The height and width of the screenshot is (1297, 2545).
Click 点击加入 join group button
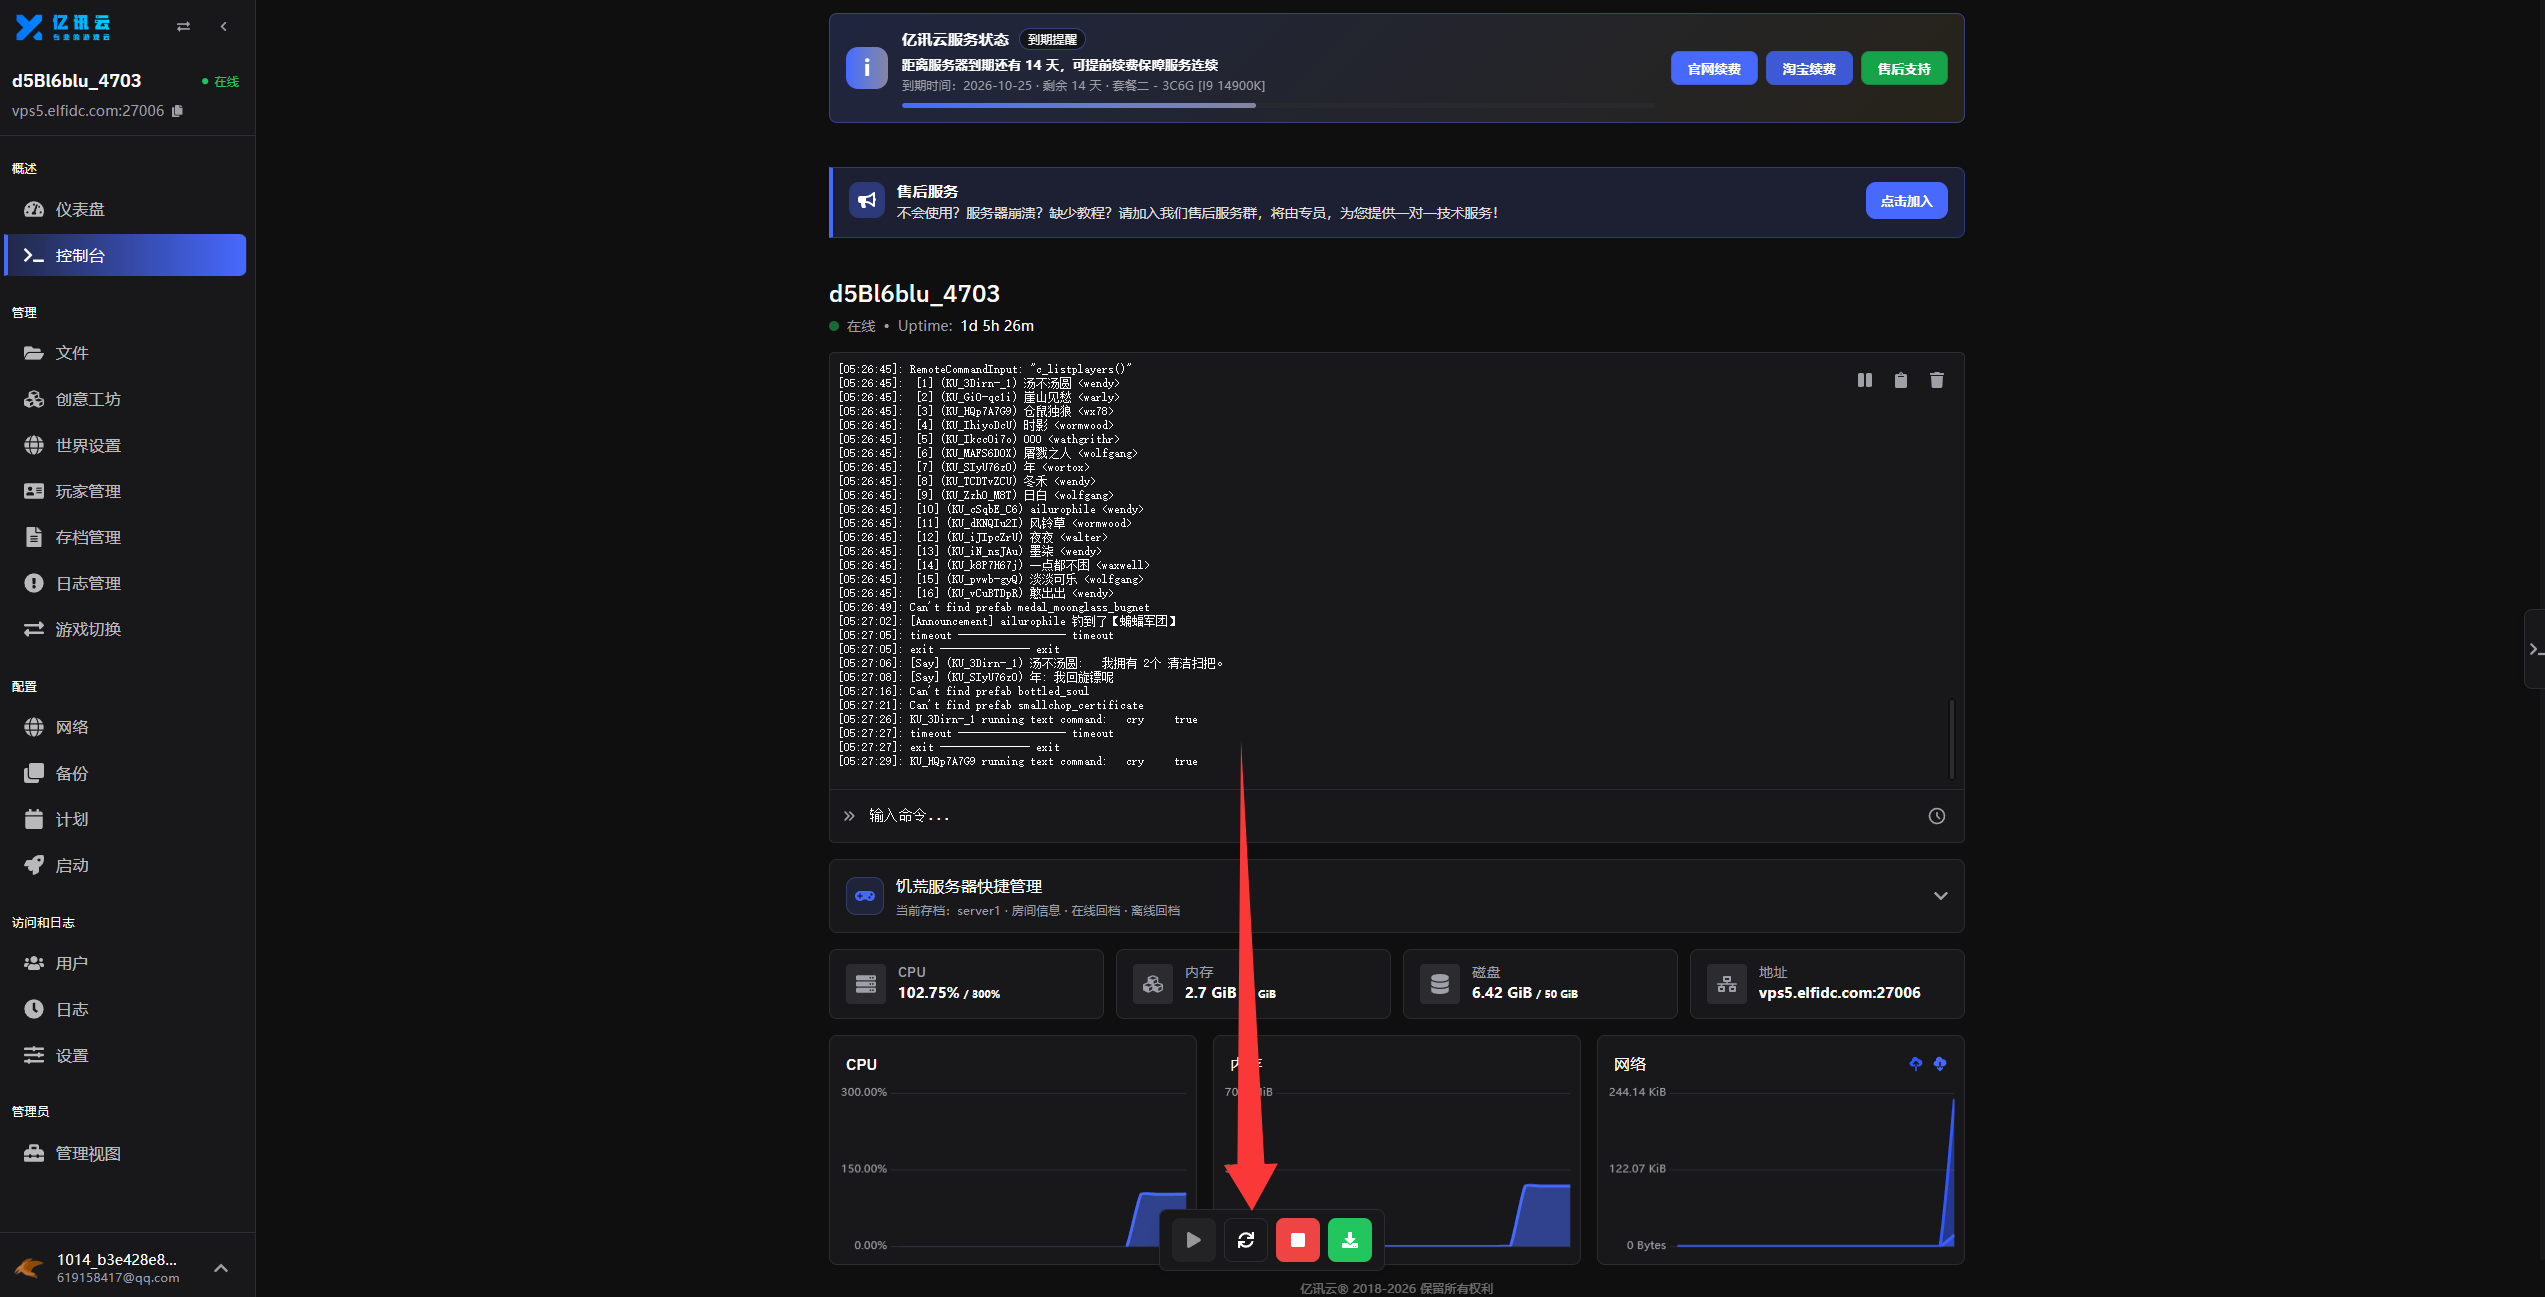pyautogui.click(x=1906, y=201)
